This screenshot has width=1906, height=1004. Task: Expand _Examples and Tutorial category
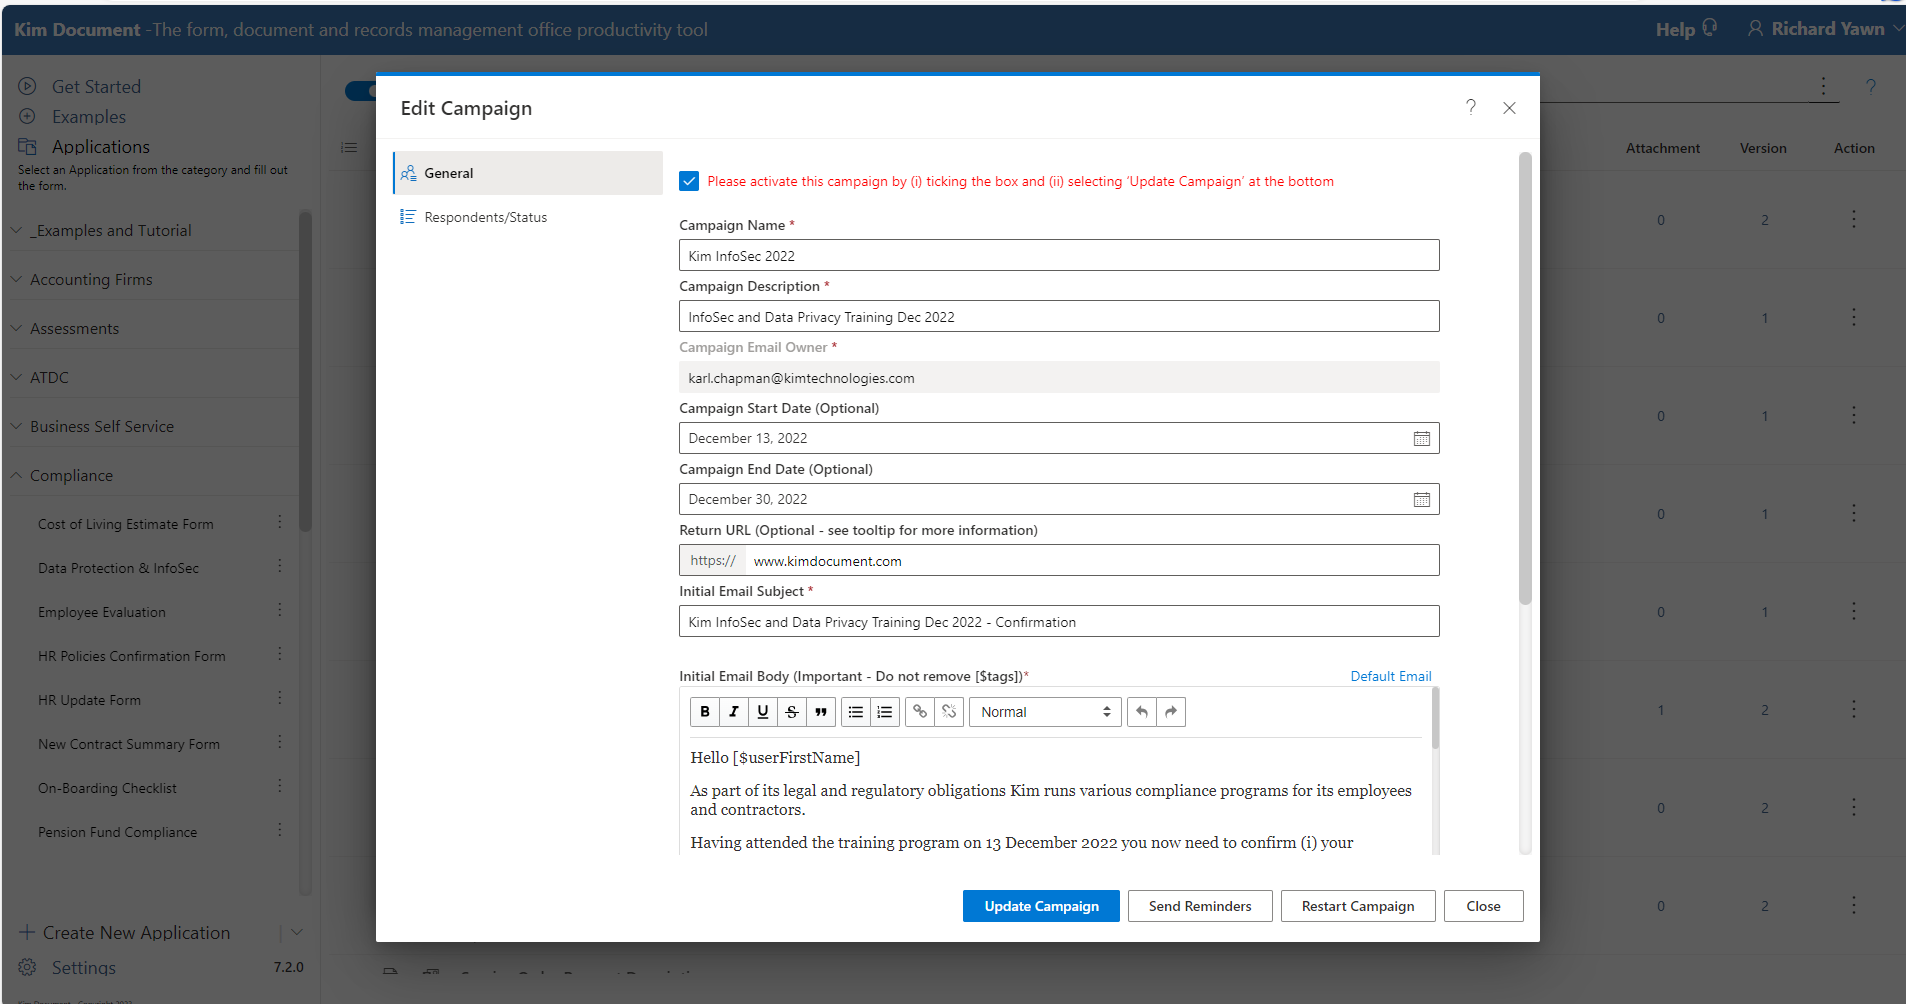click(x=155, y=230)
